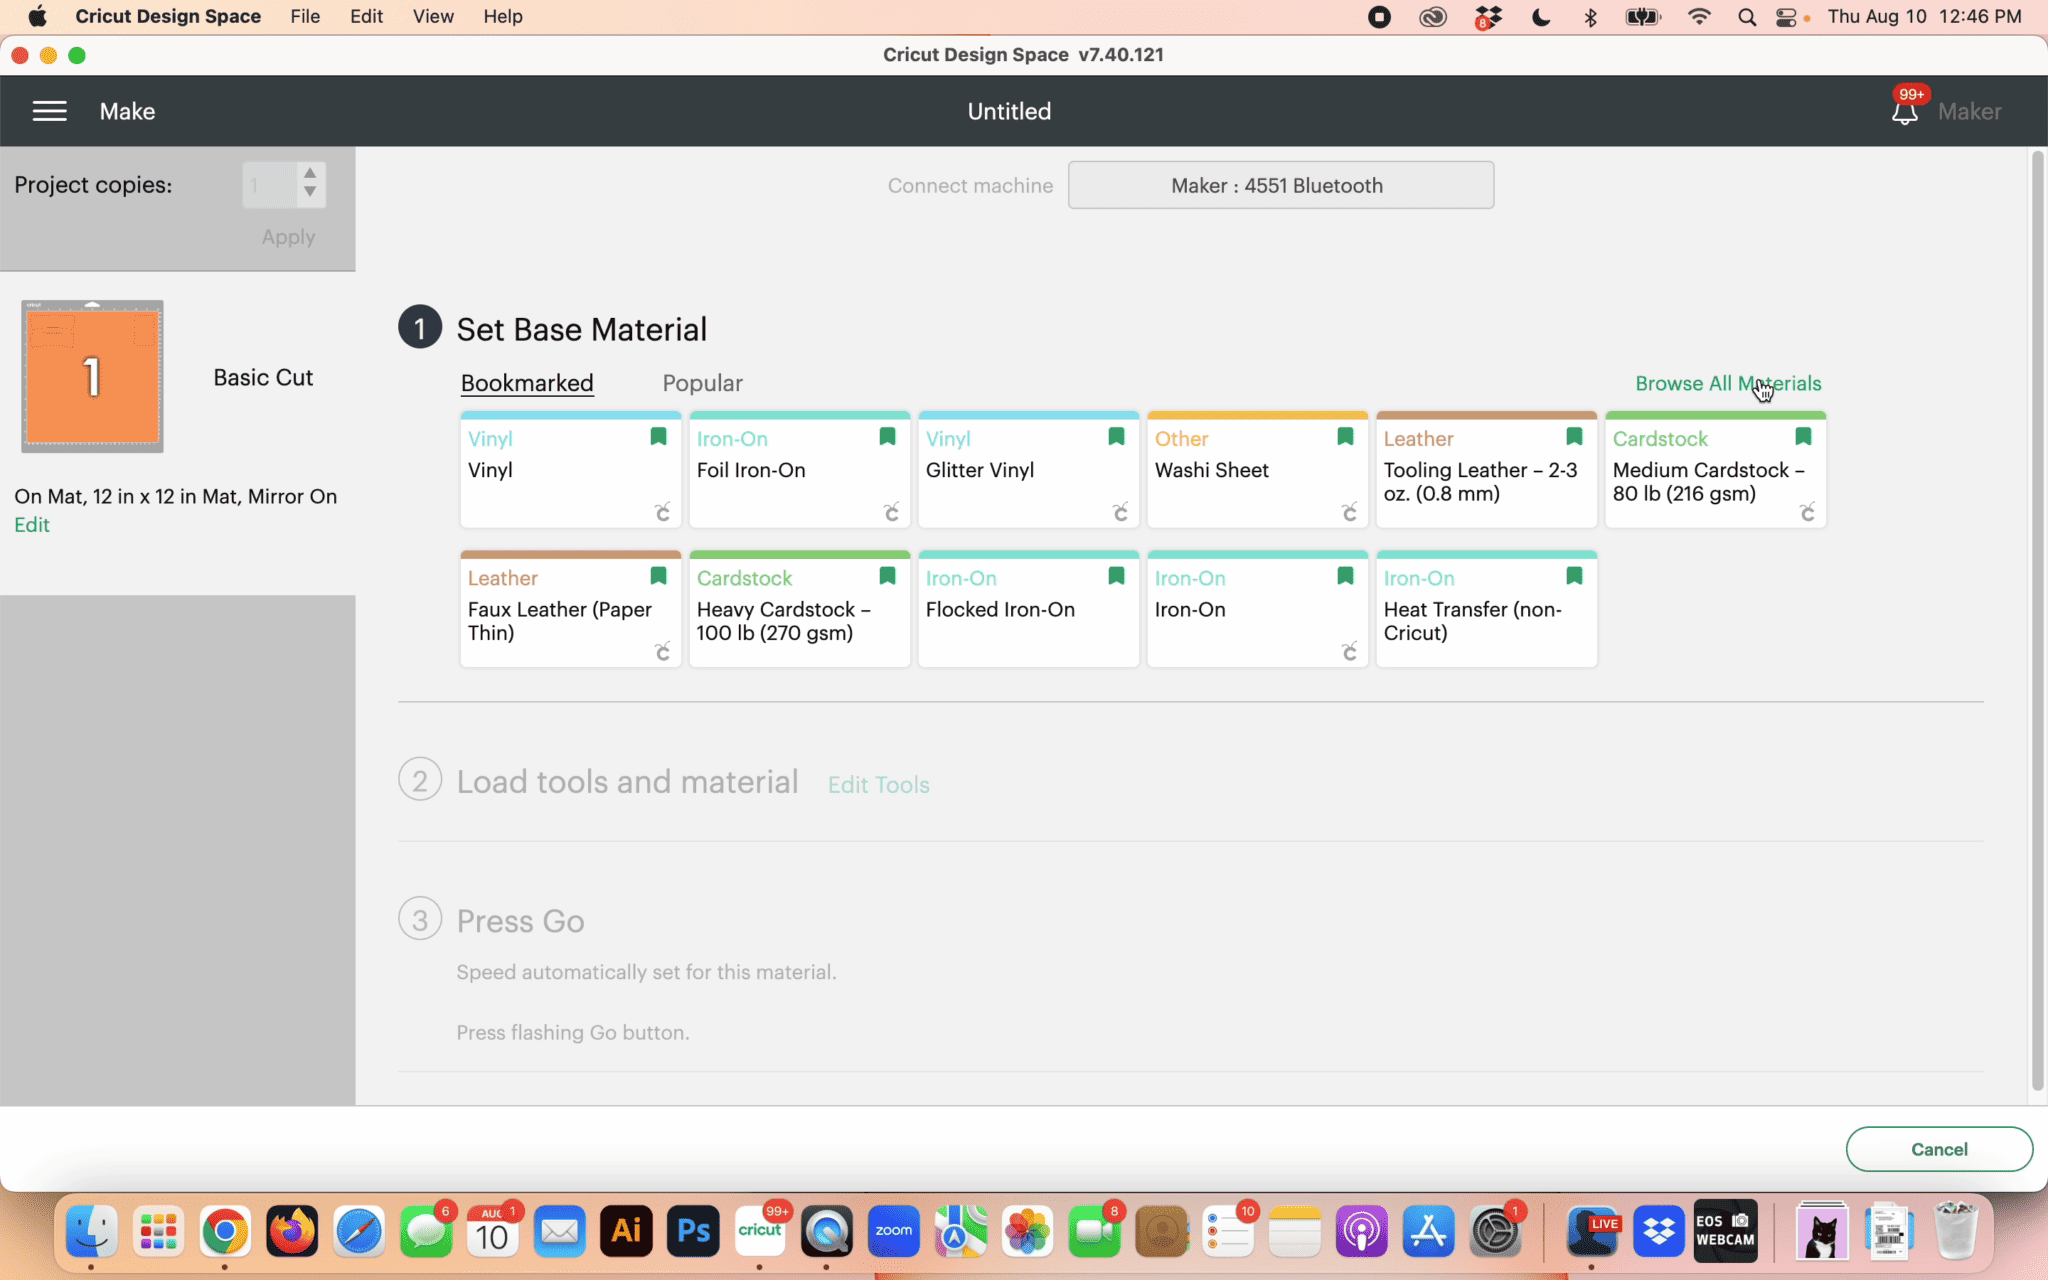
Task: Select the orange mat 1 thumbnail
Action: tap(92, 376)
